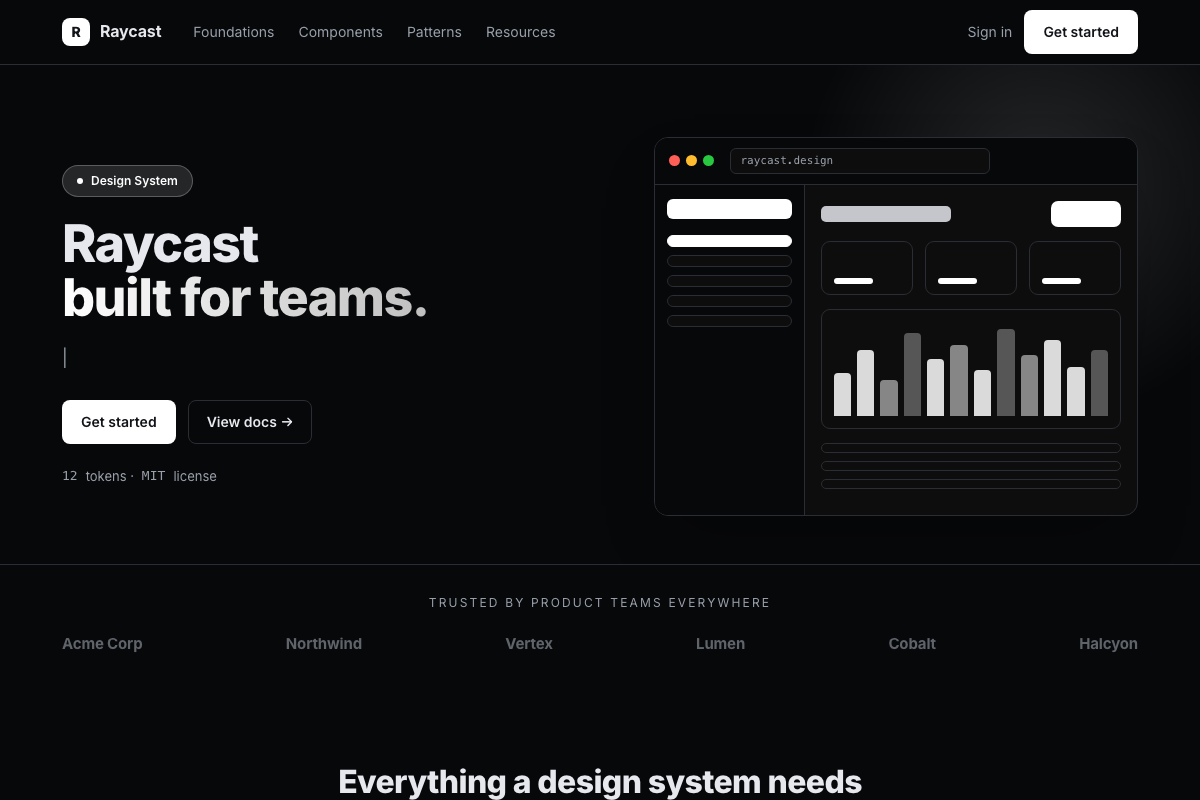Click the Design System badge

tap(127, 181)
